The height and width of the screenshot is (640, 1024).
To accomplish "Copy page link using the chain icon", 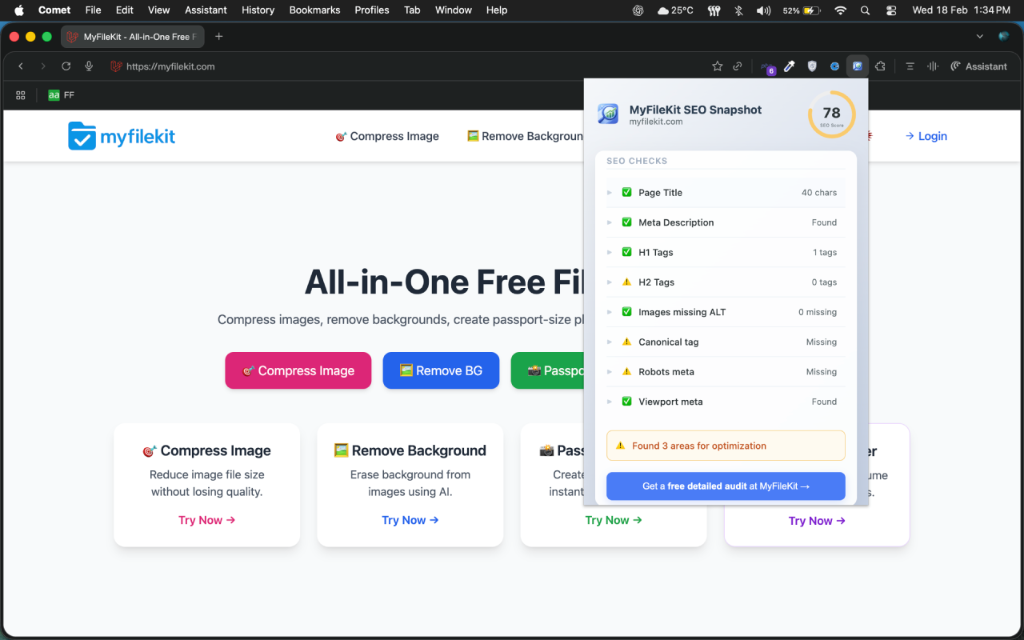I will tap(737, 66).
